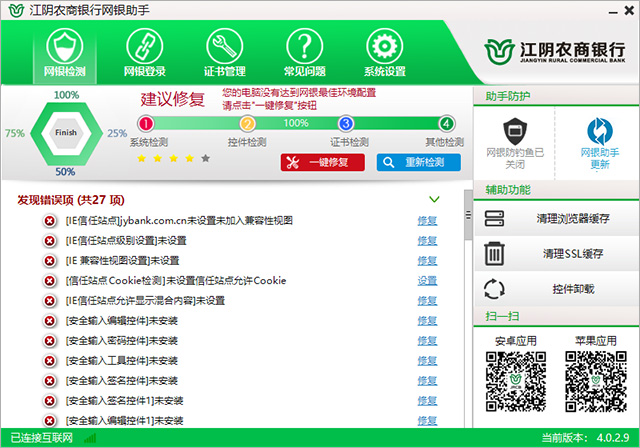Click error icon beside IE信任站点级别设置
This screenshot has width=640, height=448.
tap(49, 241)
